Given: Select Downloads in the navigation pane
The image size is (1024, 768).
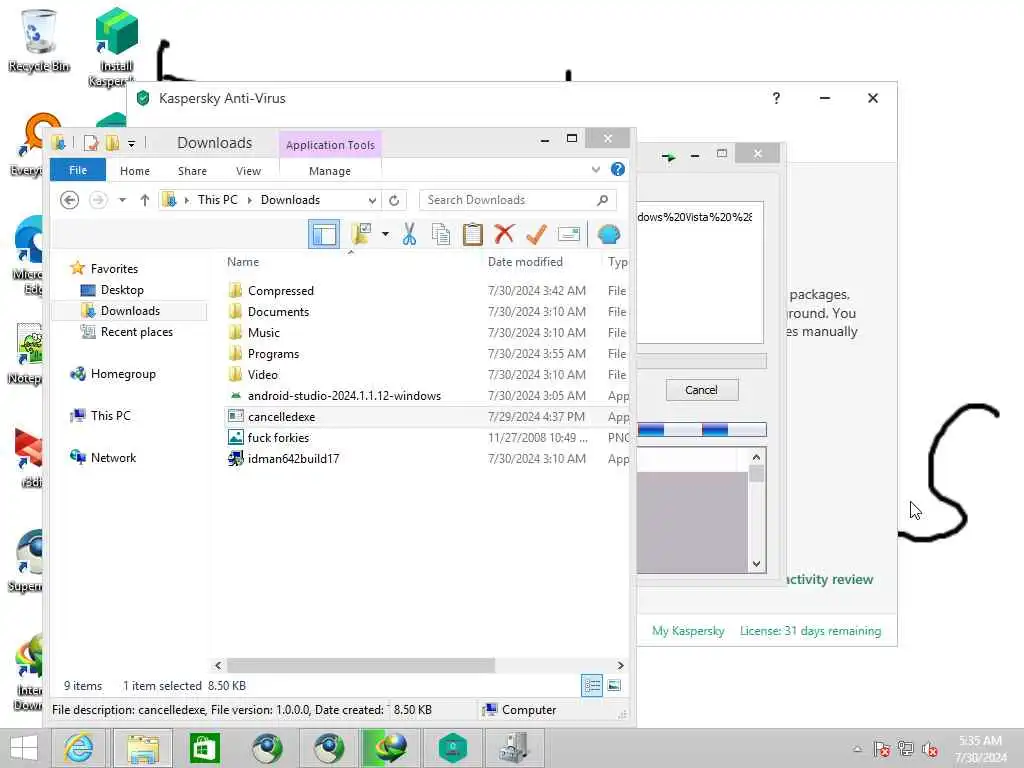Looking at the screenshot, I should tap(130, 311).
